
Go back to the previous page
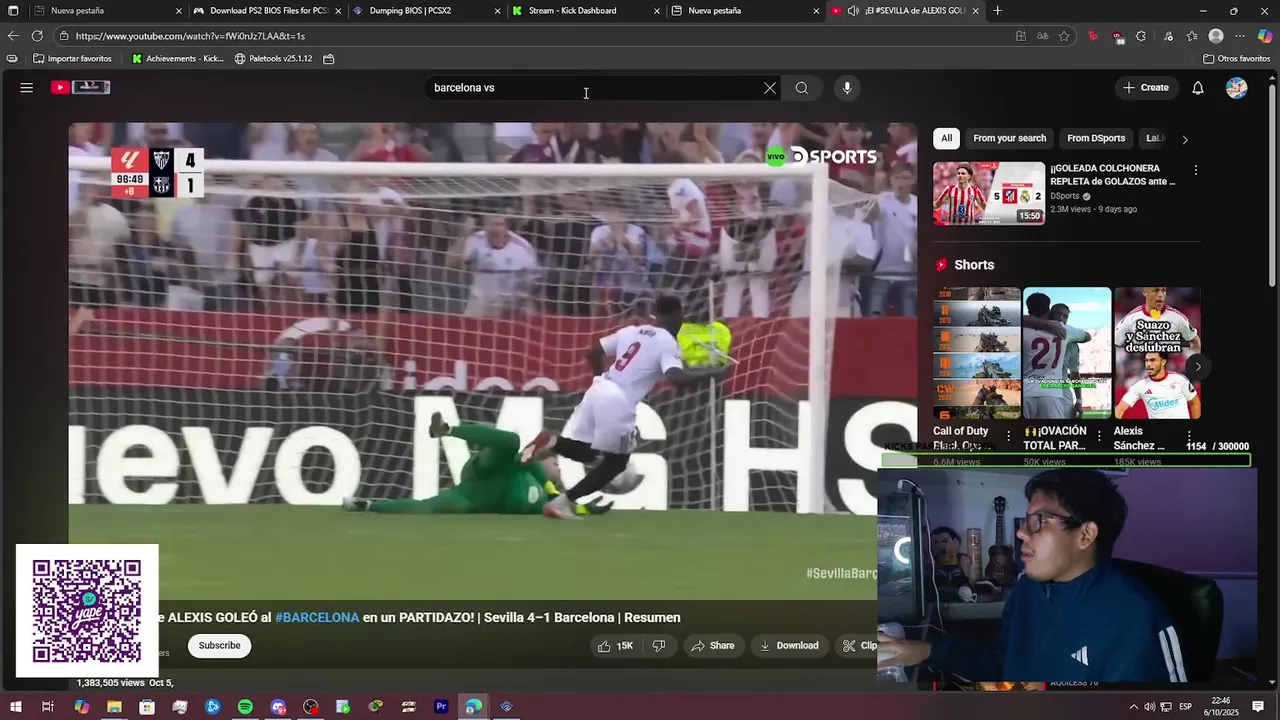click(12, 36)
